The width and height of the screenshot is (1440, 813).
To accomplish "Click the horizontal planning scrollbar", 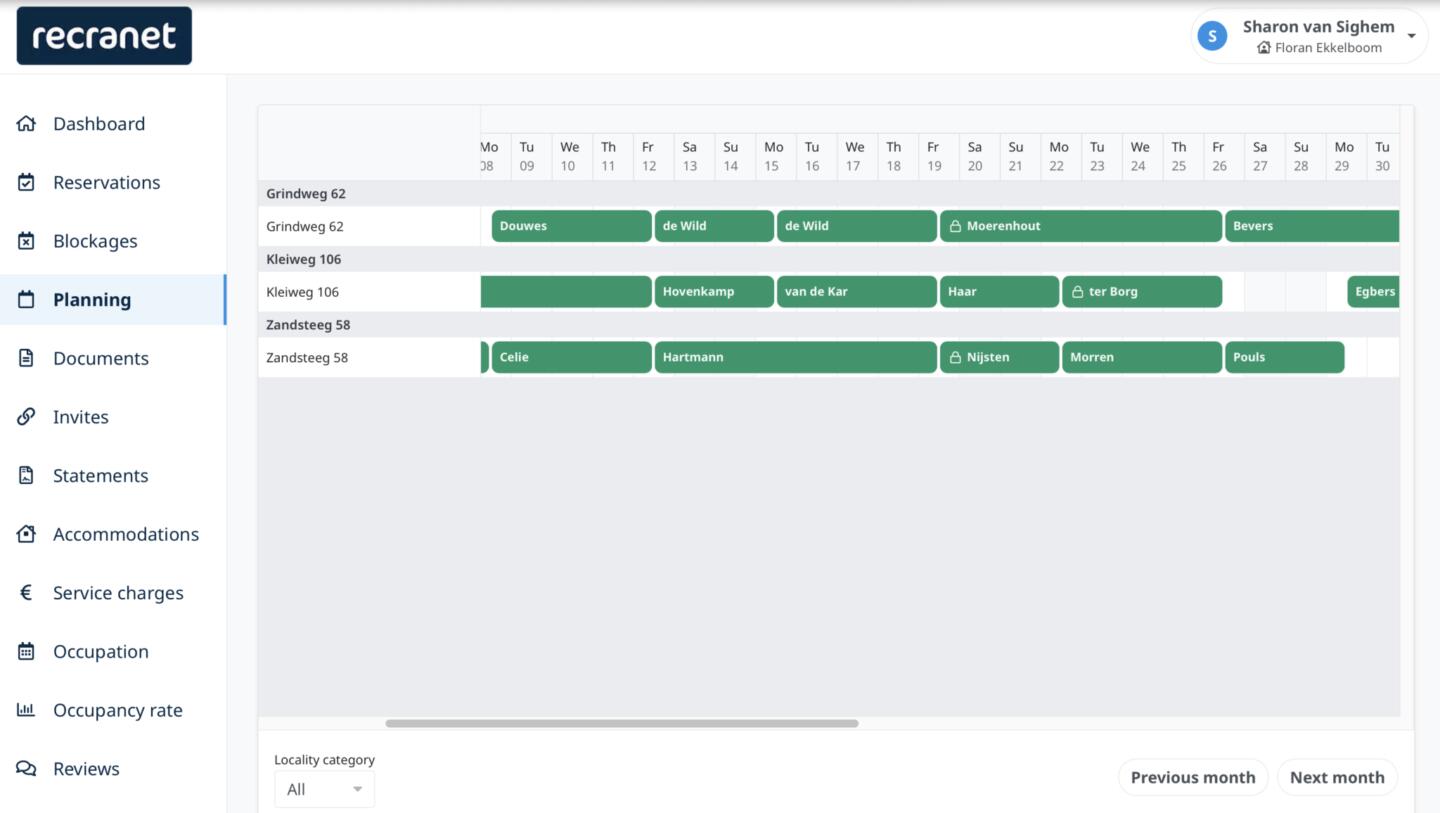I will tap(621, 723).
